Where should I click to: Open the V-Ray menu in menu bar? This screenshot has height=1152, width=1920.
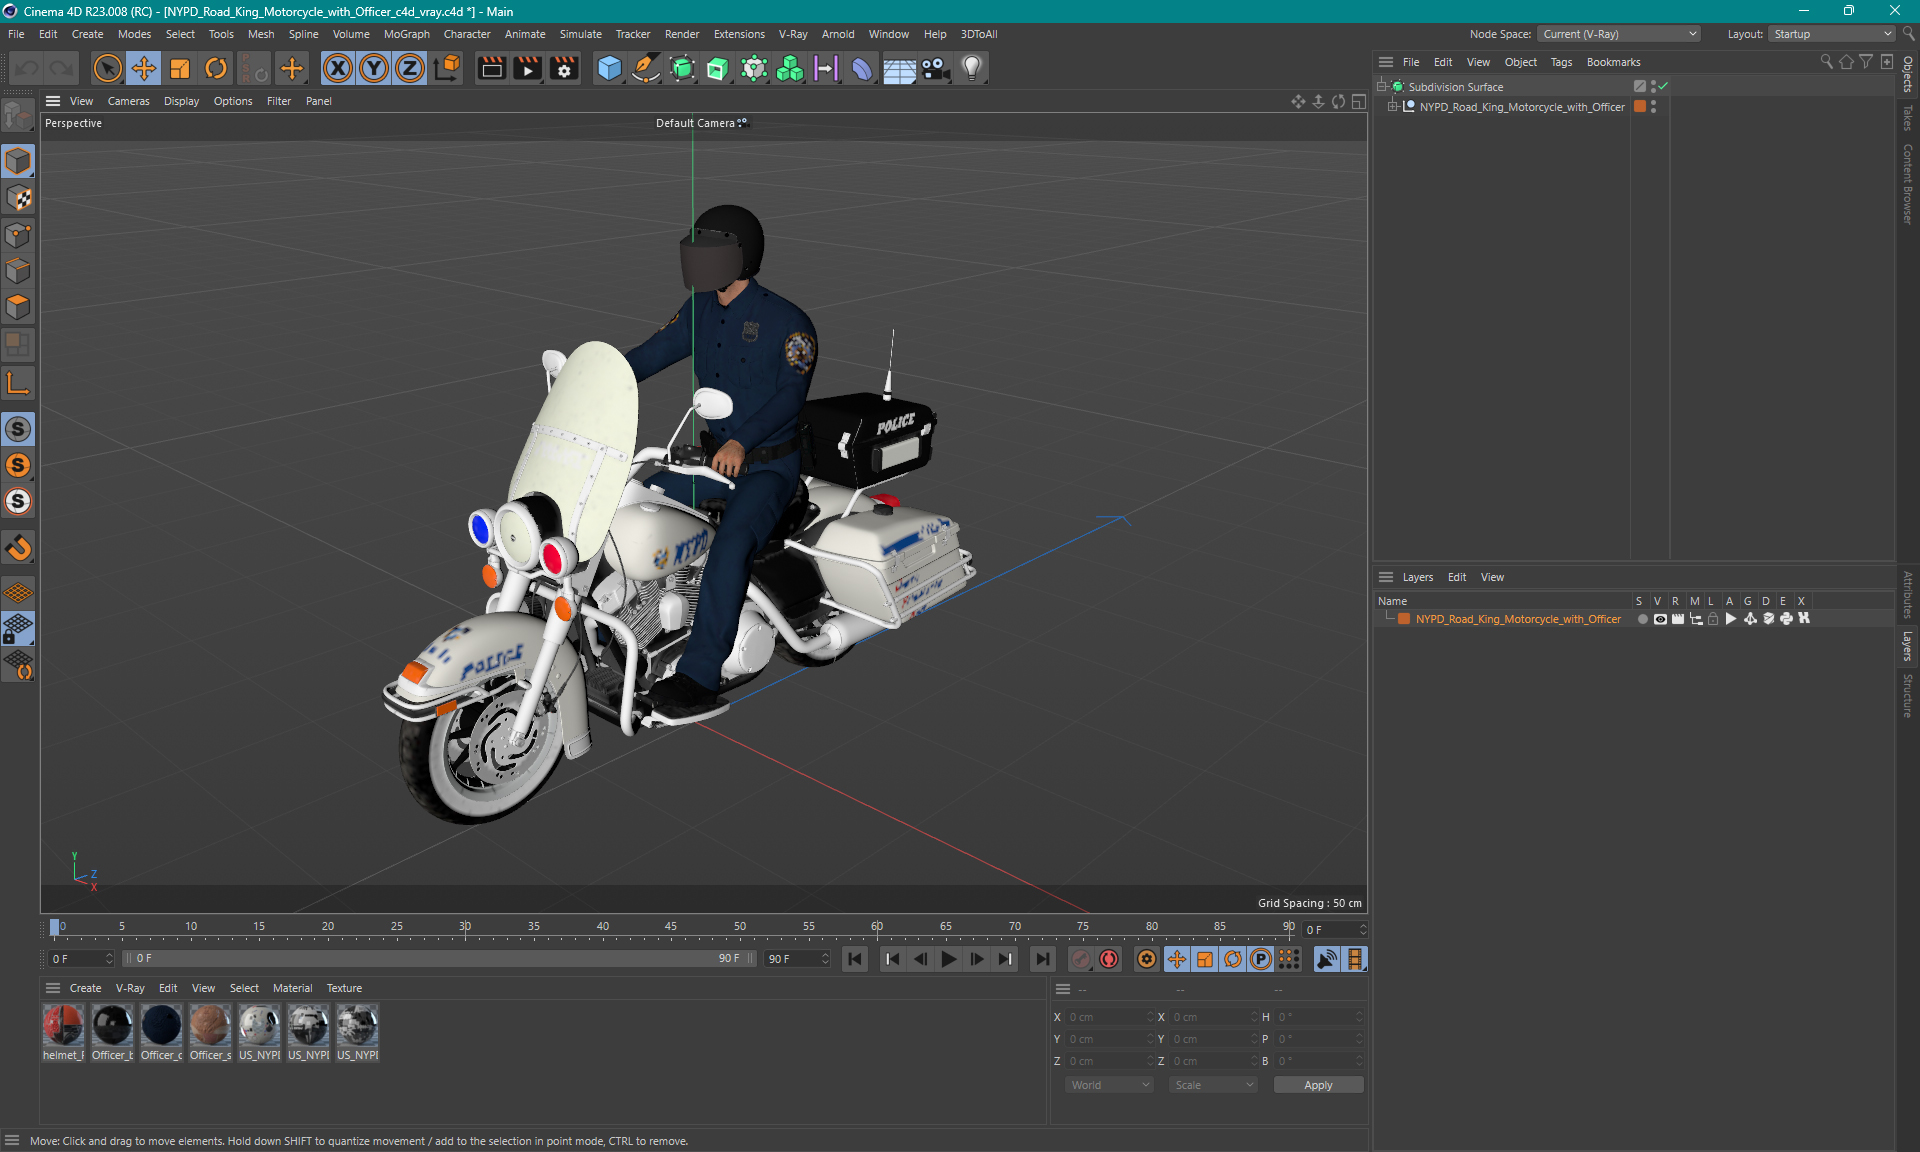(x=793, y=34)
